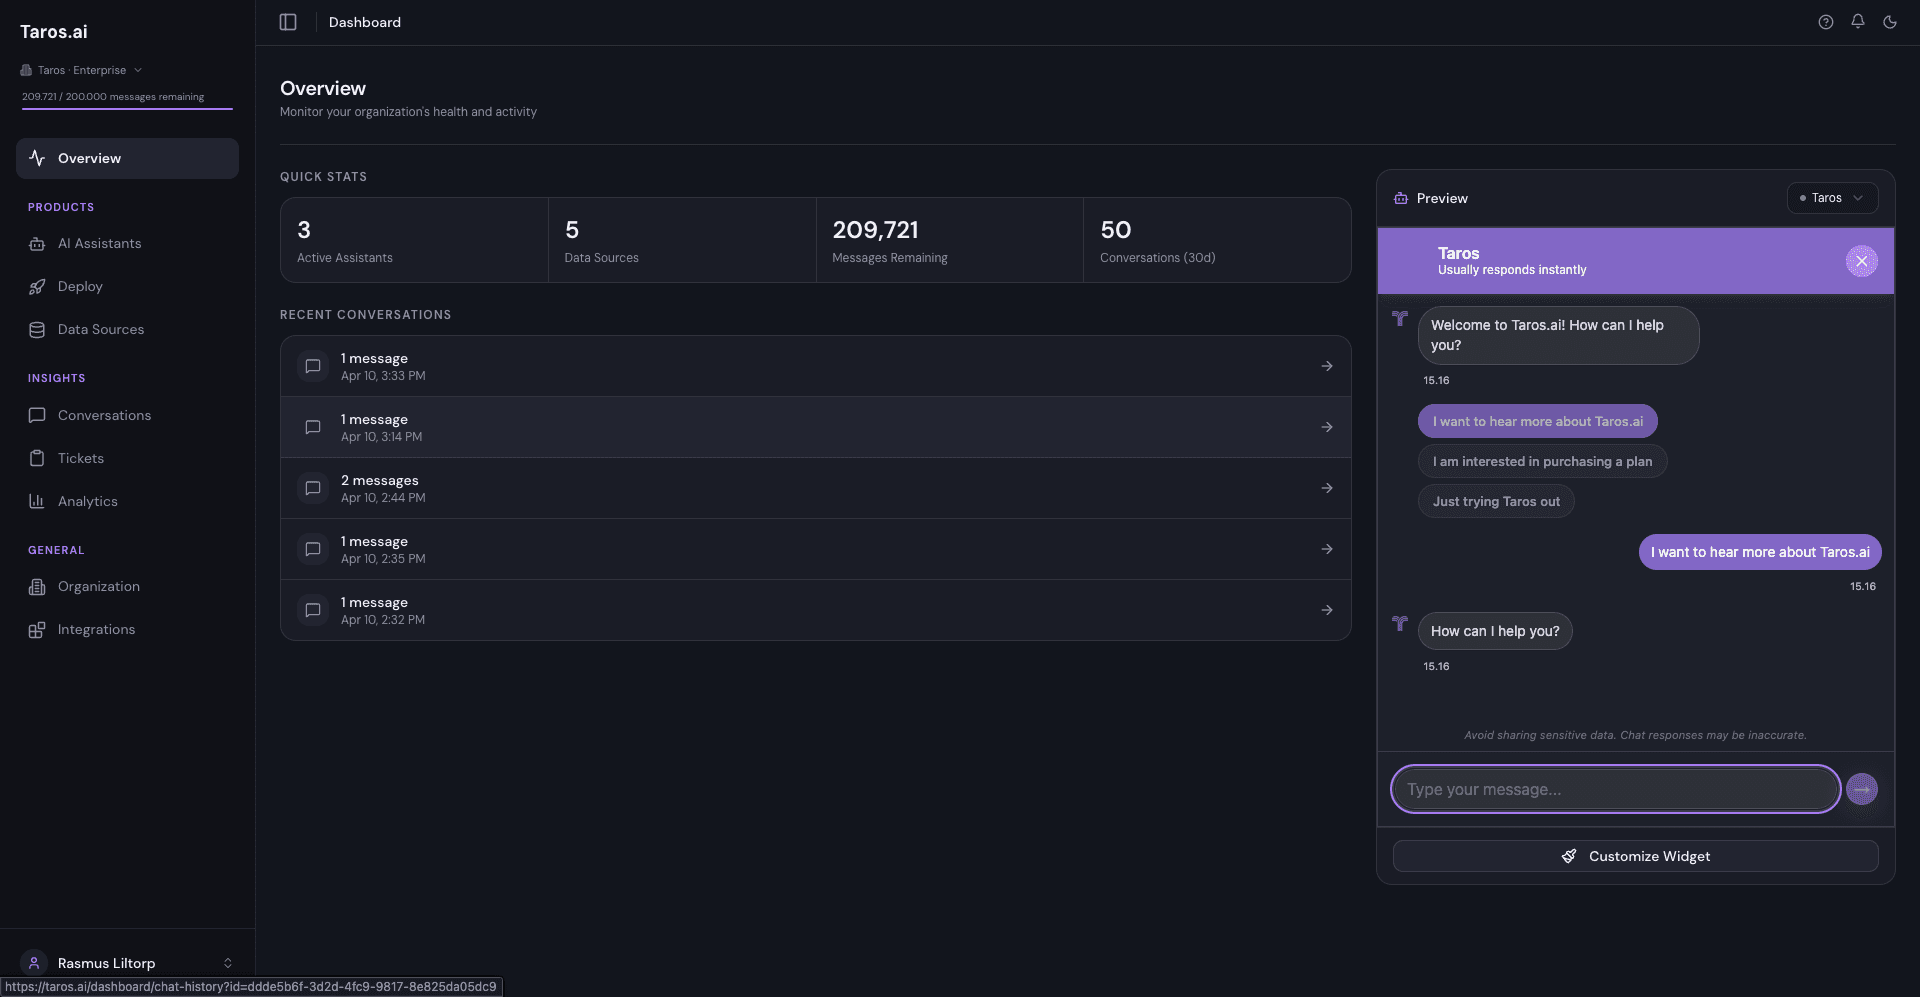Click the Deploy rocket icon

pos(37,287)
